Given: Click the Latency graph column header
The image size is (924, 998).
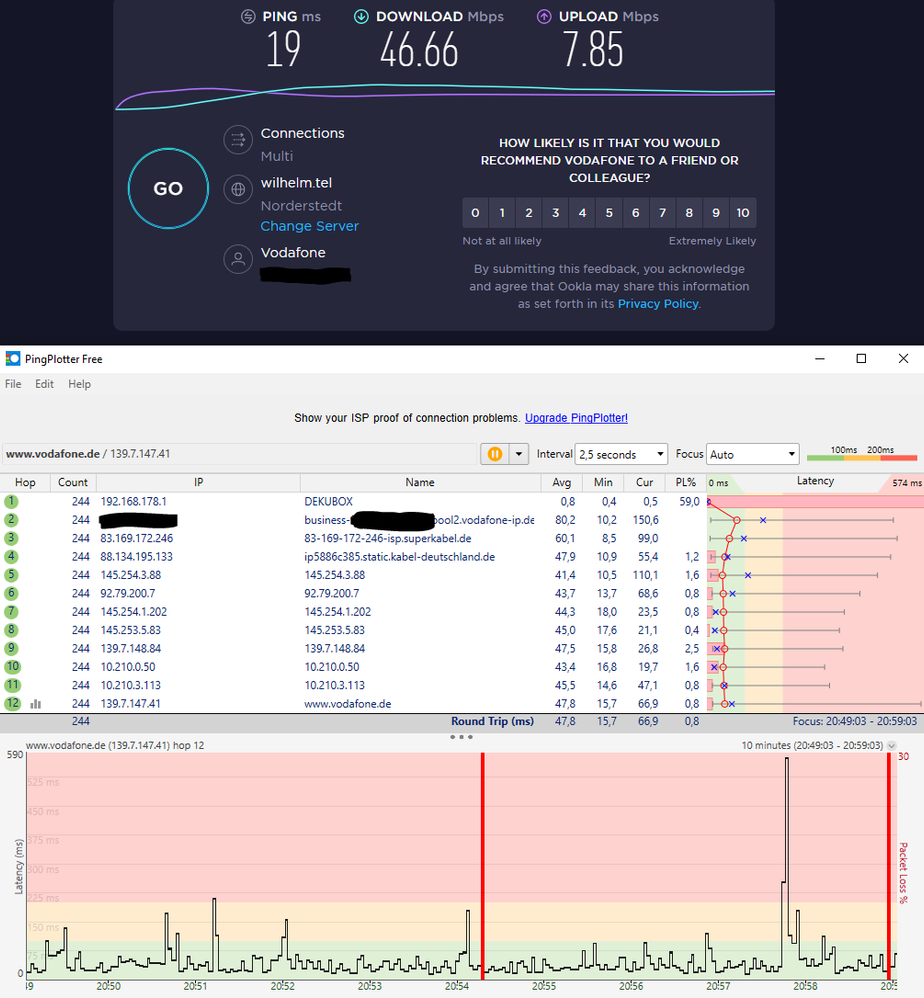Looking at the screenshot, I should [815, 481].
